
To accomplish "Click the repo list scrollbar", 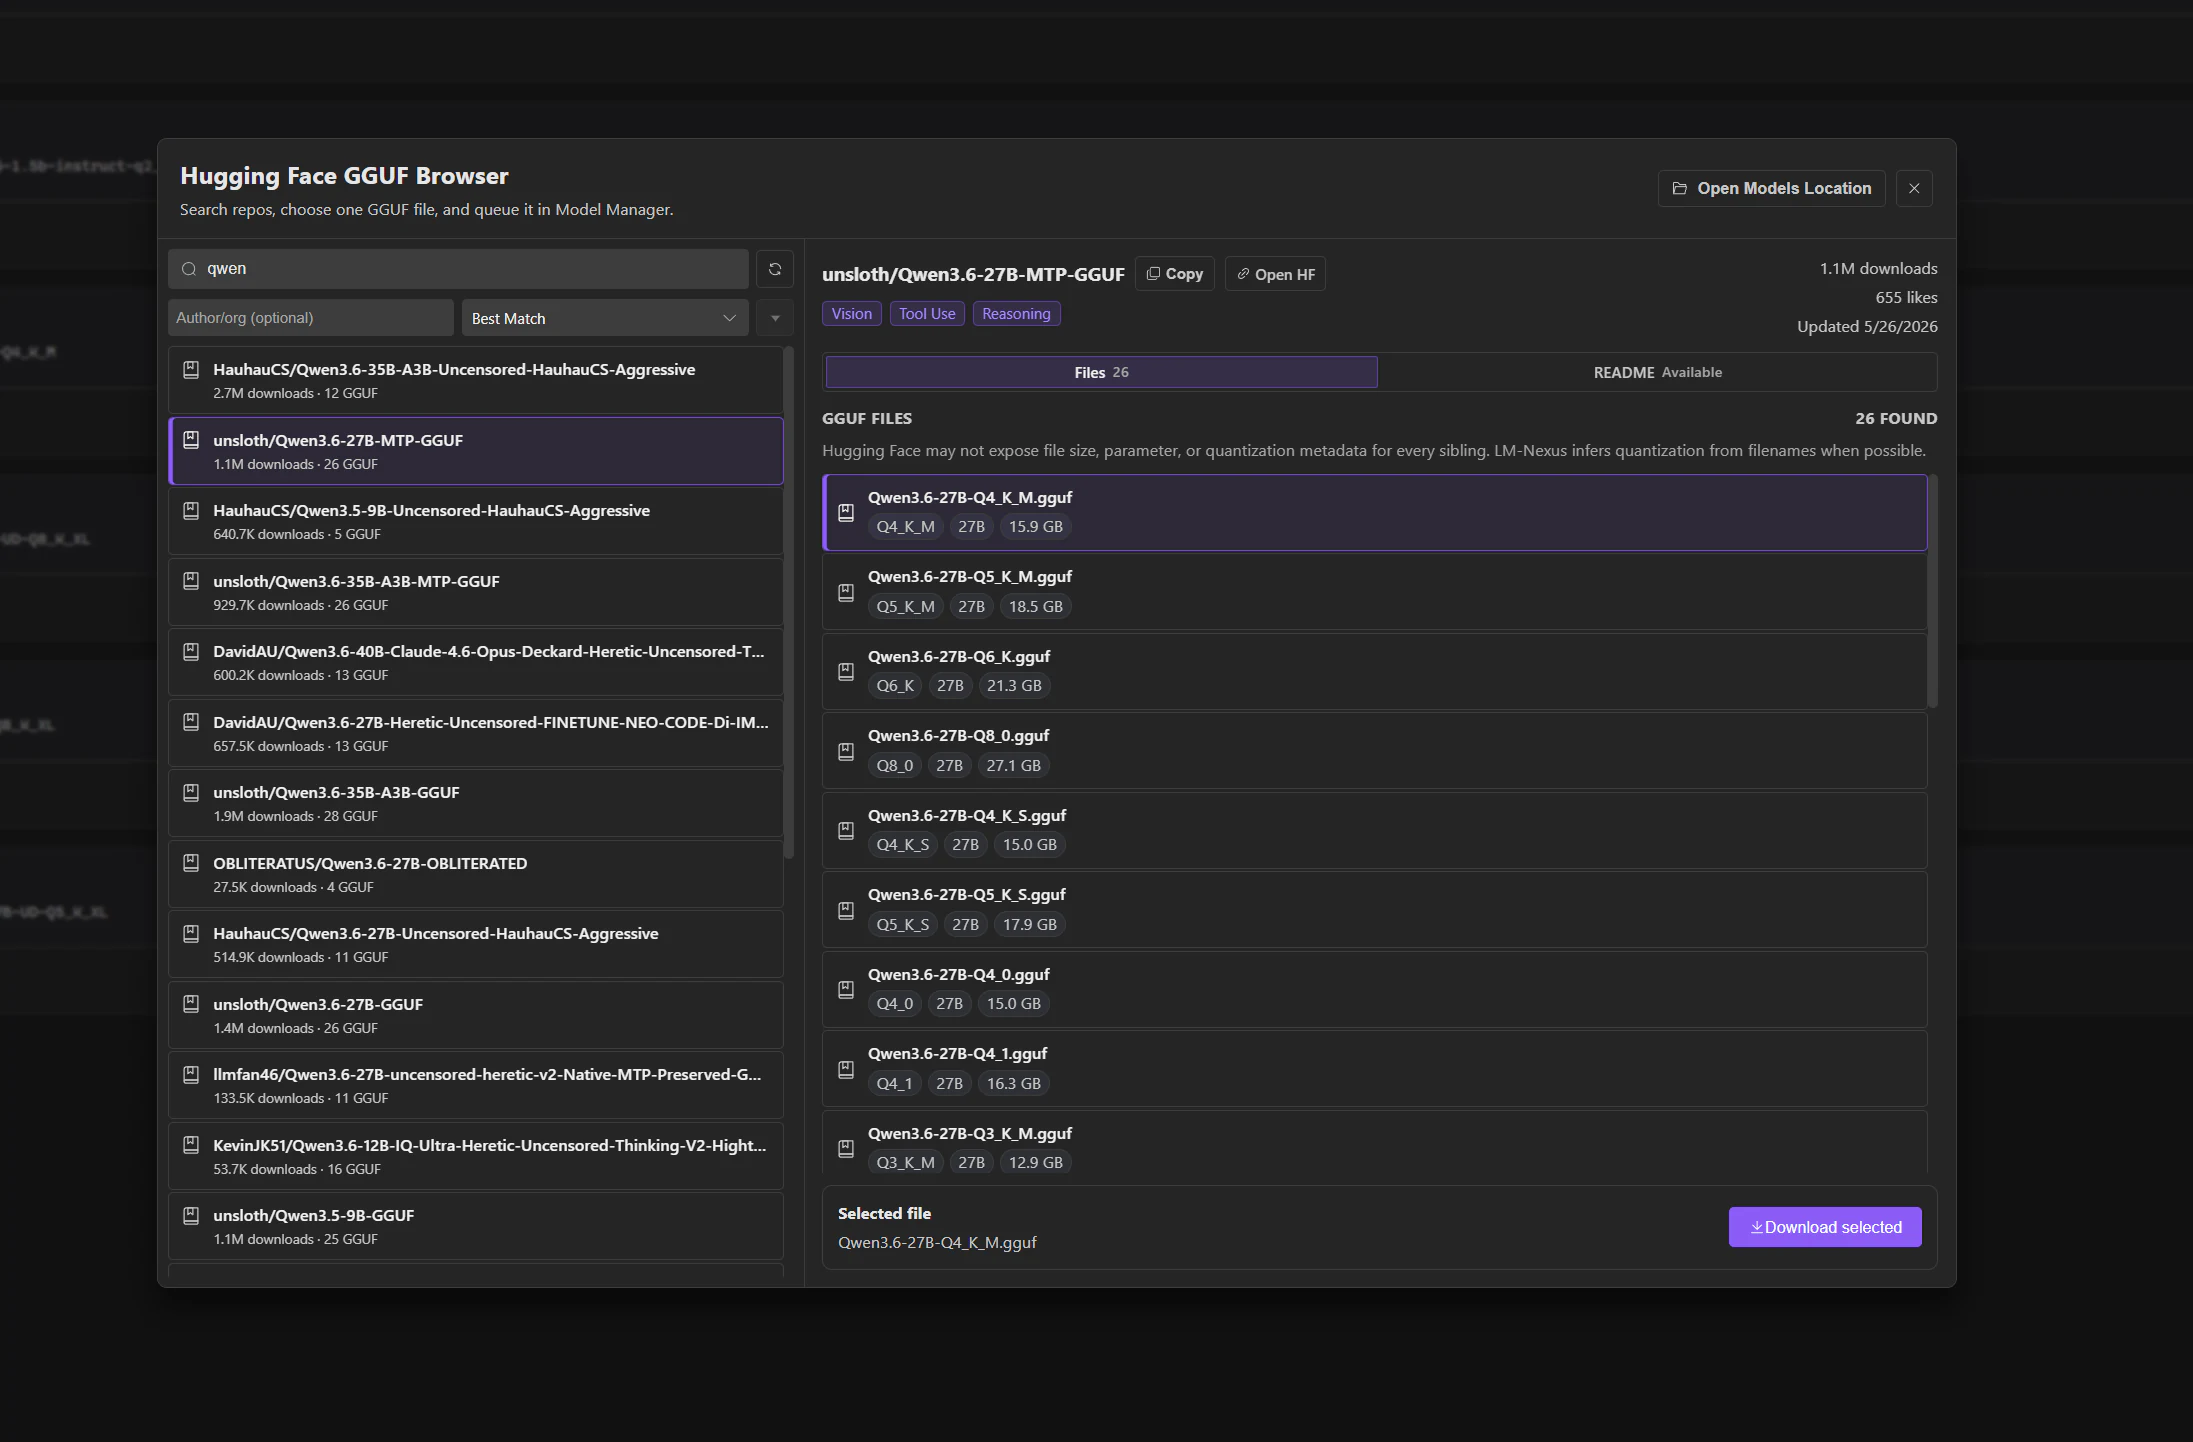I will pos(789,601).
